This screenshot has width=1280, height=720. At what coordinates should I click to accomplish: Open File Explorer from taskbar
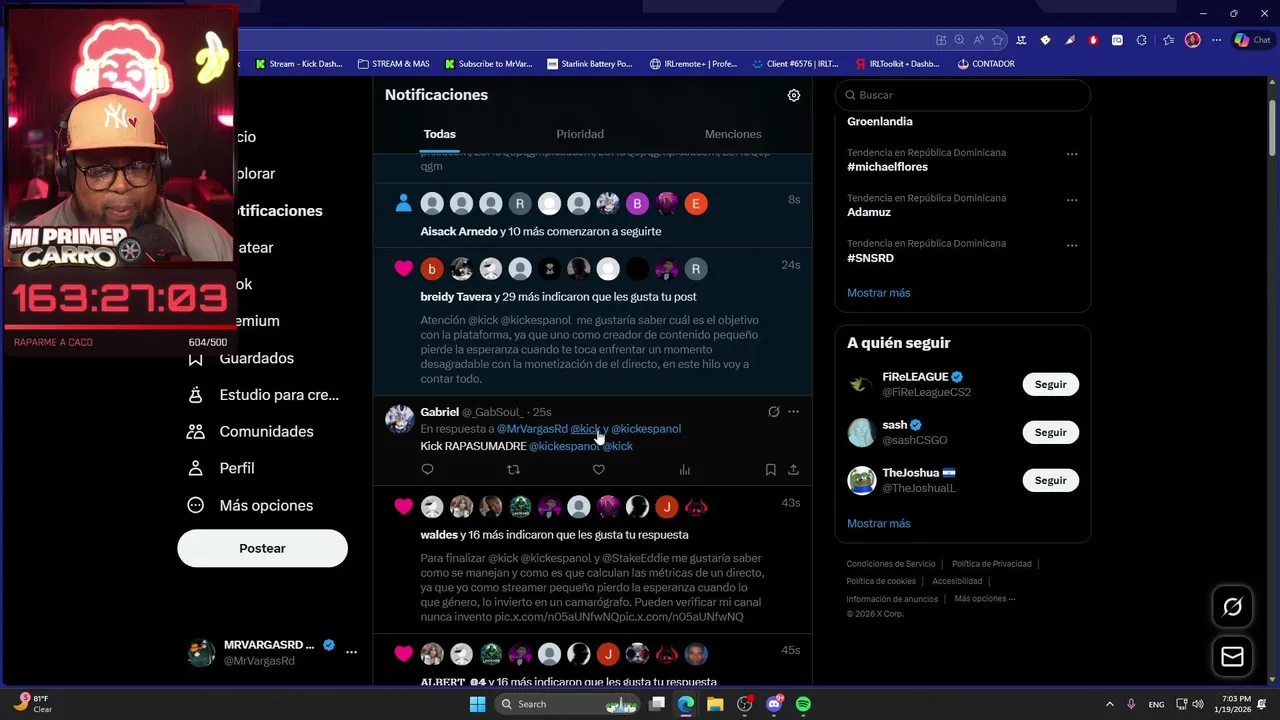[x=715, y=704]
